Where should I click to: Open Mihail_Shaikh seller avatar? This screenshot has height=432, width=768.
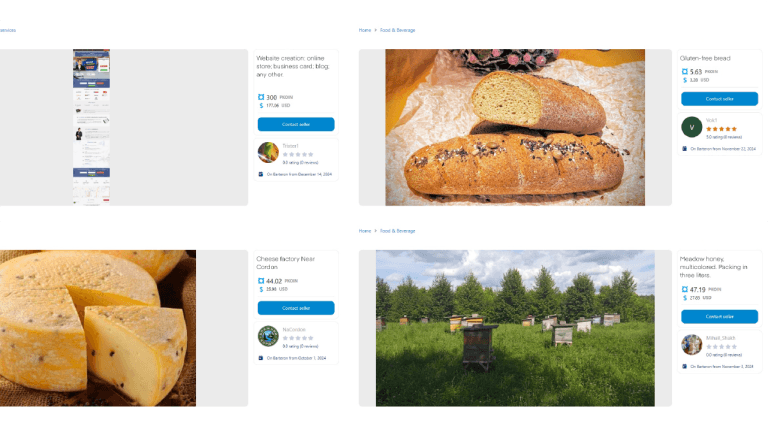tap(692, 344)
